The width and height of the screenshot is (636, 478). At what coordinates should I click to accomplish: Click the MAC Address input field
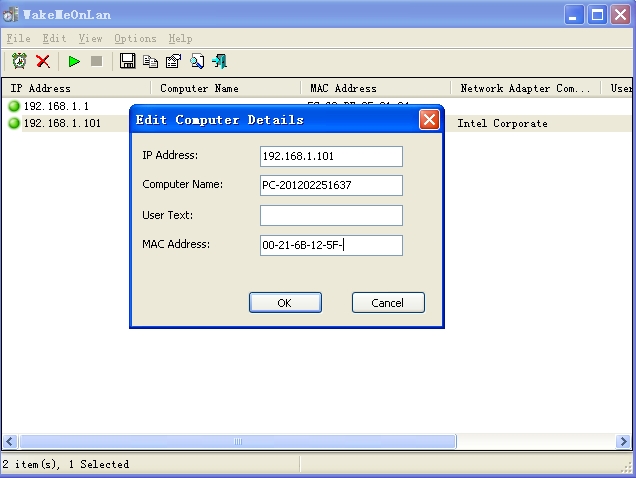[x=331, y=246]
